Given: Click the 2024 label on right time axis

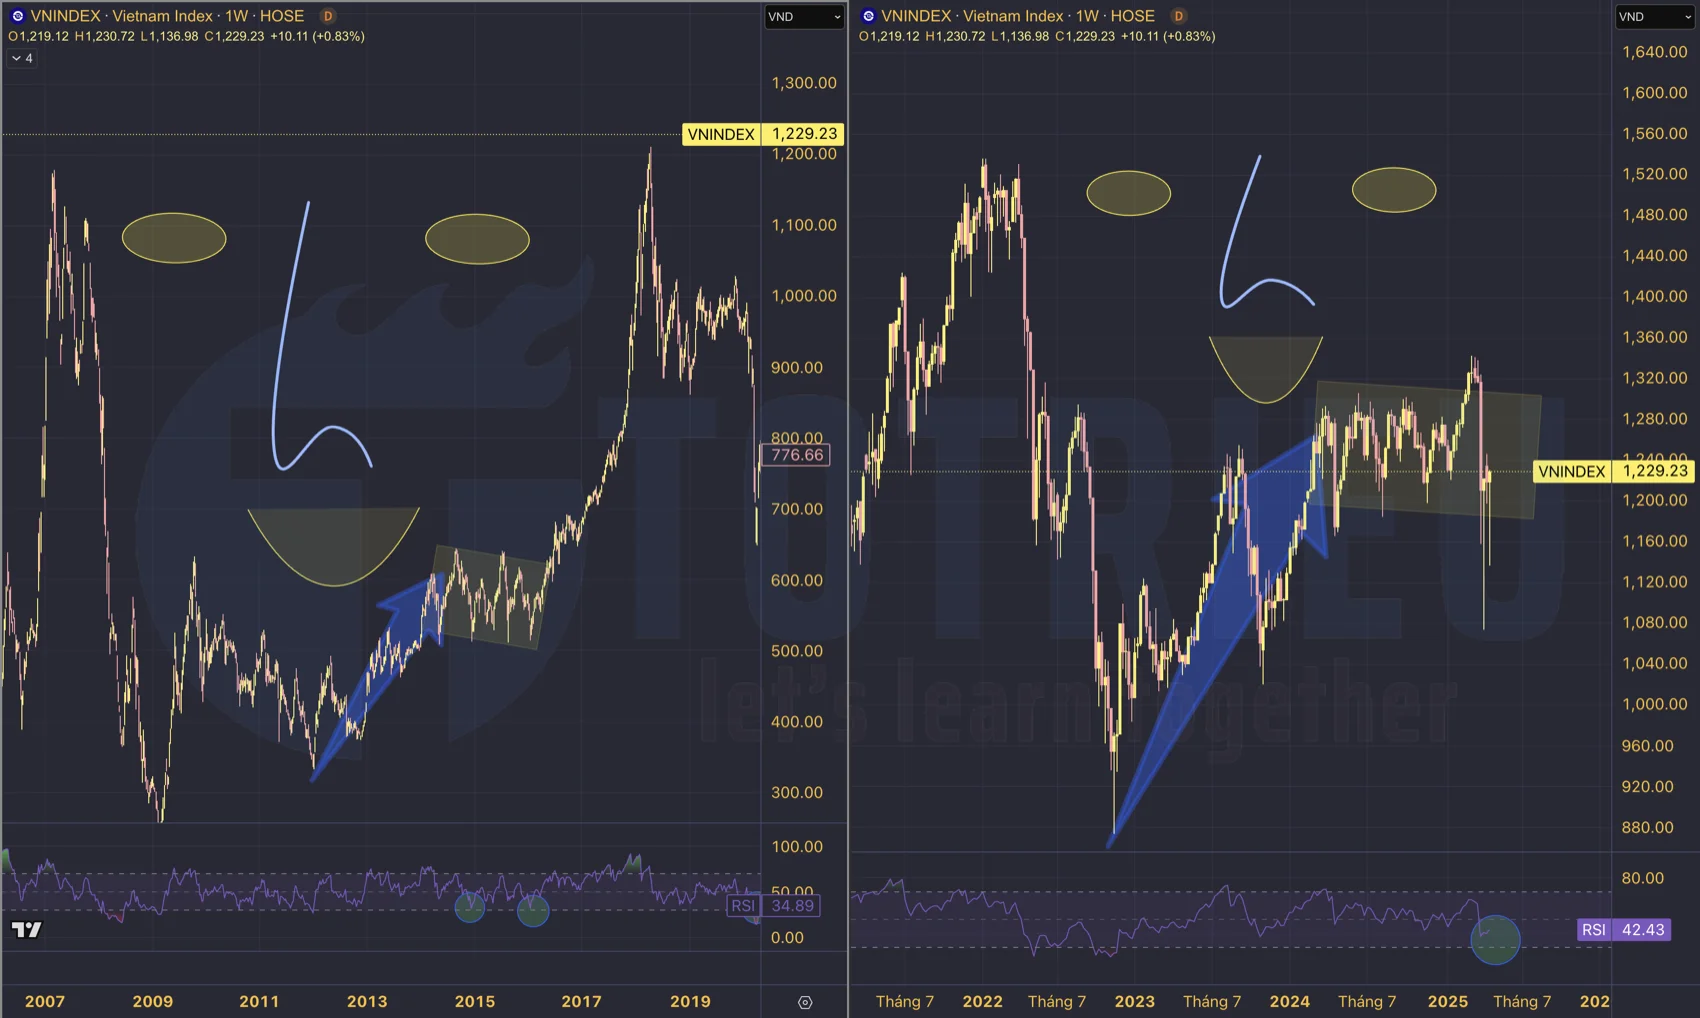Looking at the screenshot, I should 1289,1001.
